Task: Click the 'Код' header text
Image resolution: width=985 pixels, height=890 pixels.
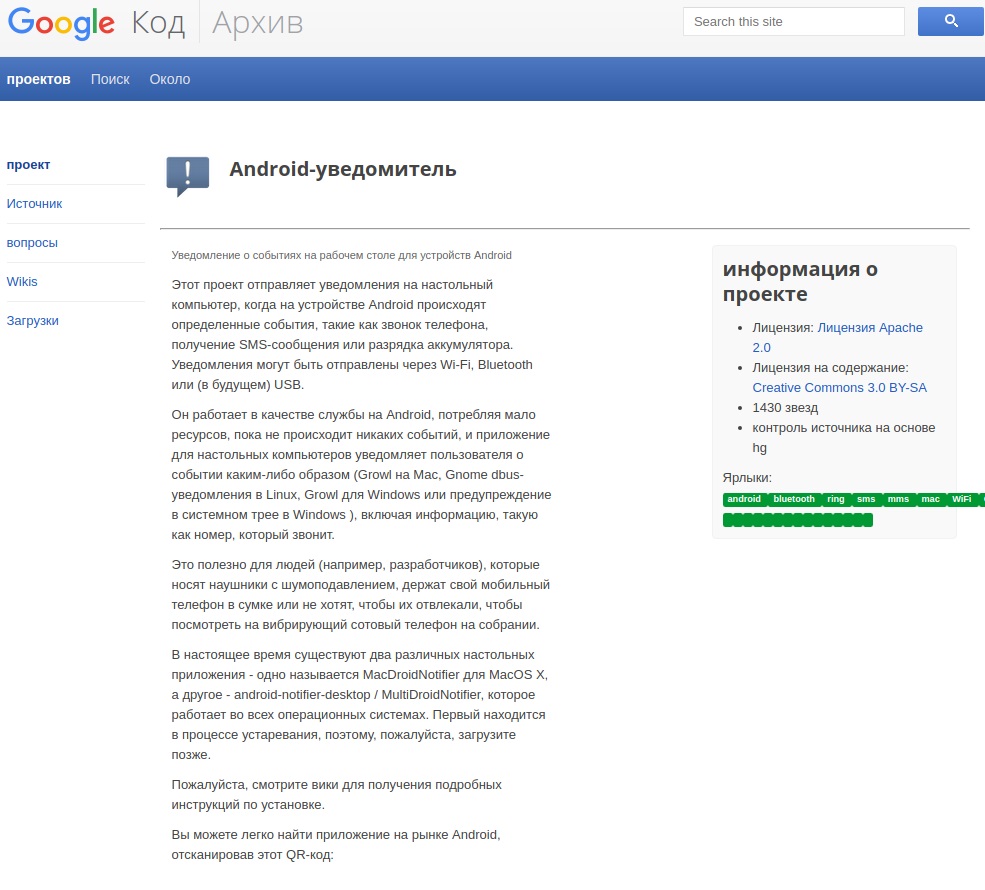Action: click(158, 23)
